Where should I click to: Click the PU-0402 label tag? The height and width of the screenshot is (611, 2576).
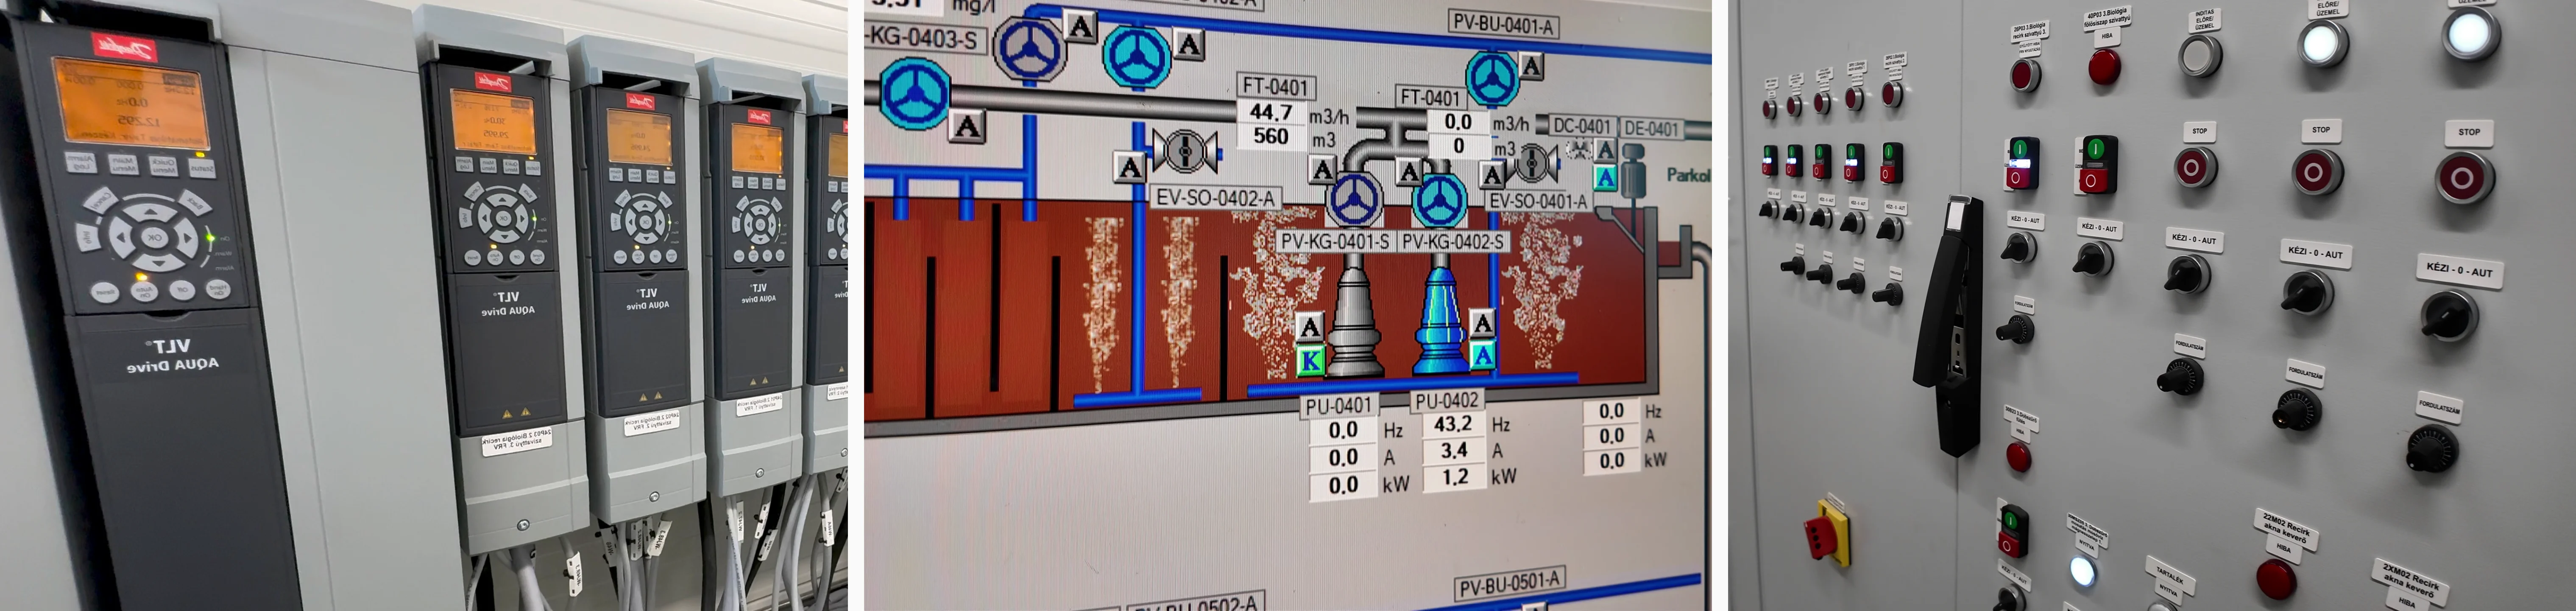click(1446, 401)
